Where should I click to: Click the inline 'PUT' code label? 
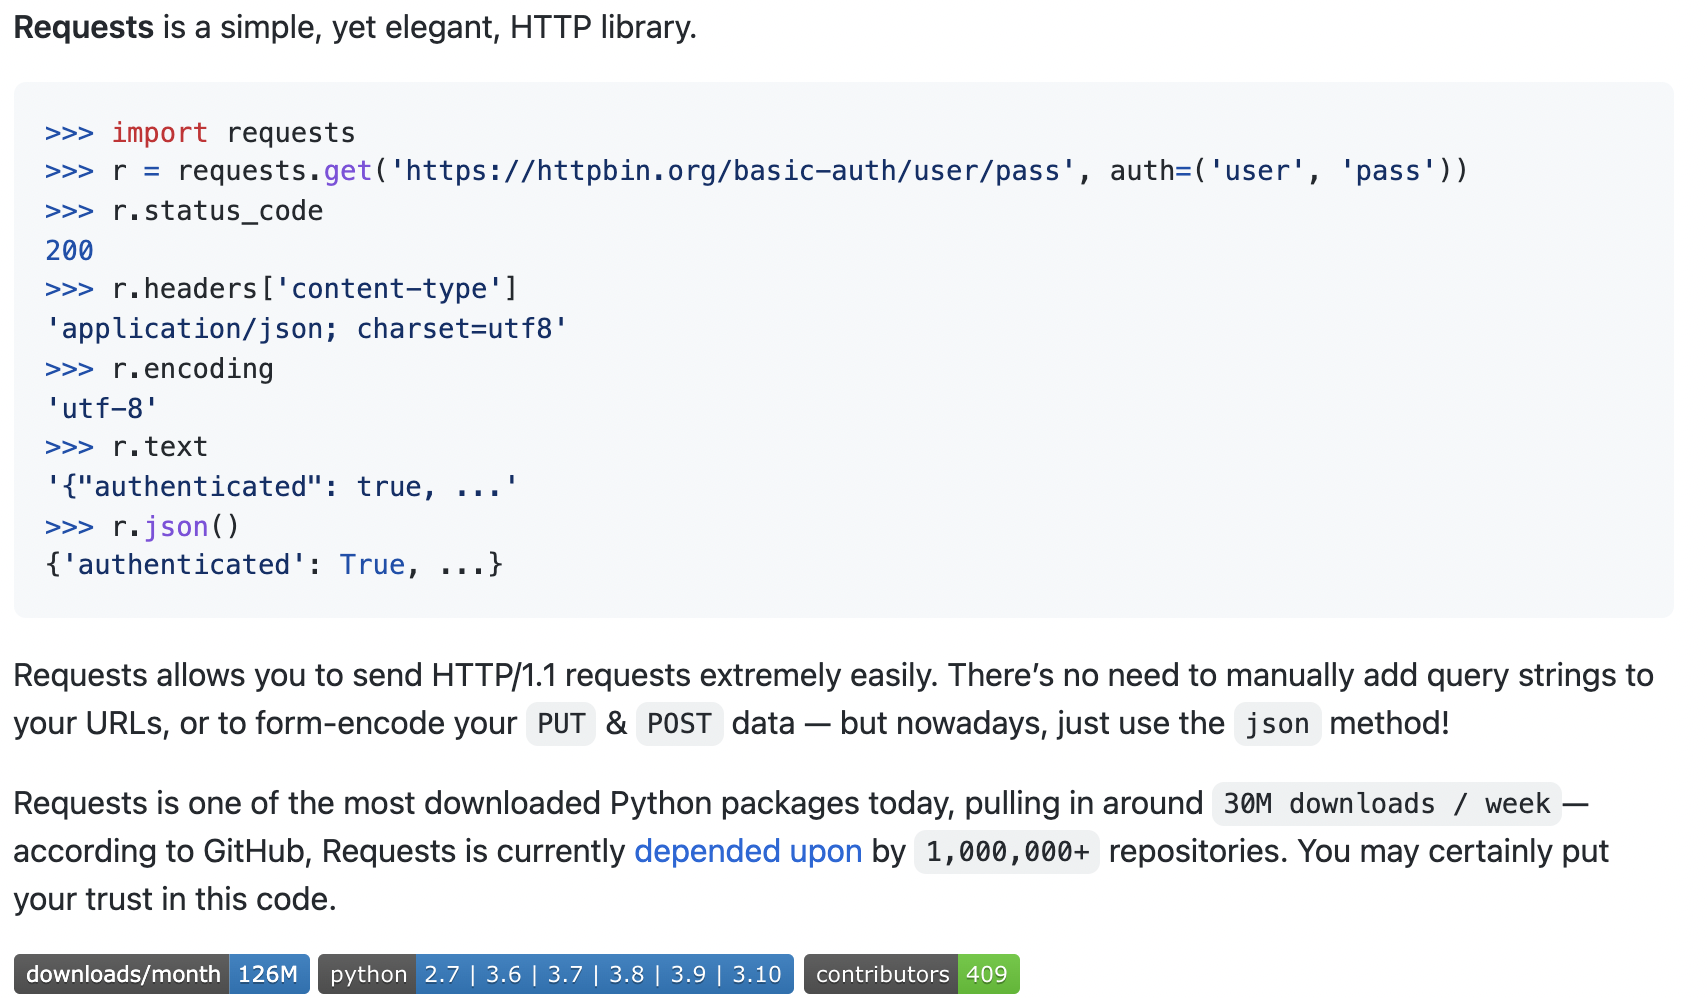[561, 724]
